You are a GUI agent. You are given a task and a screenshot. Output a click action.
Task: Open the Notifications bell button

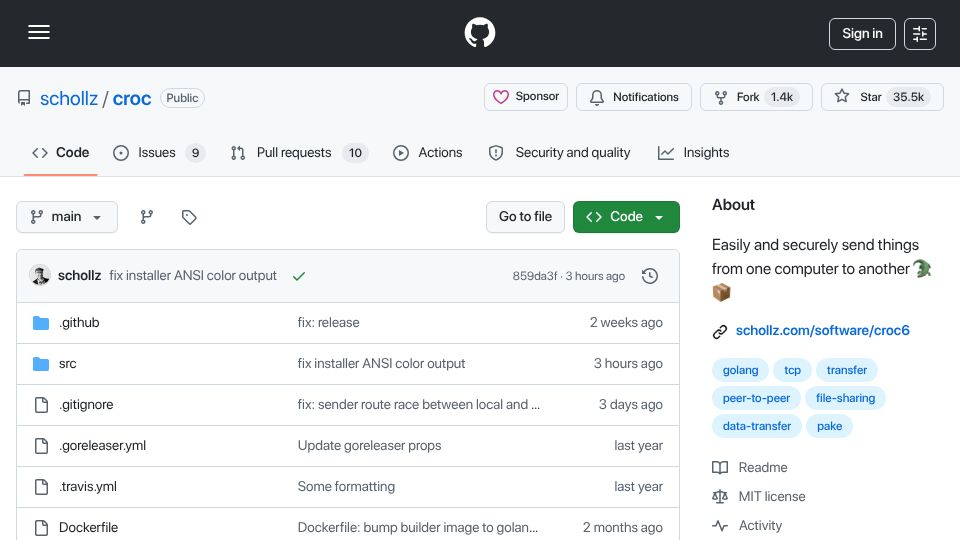634,97
